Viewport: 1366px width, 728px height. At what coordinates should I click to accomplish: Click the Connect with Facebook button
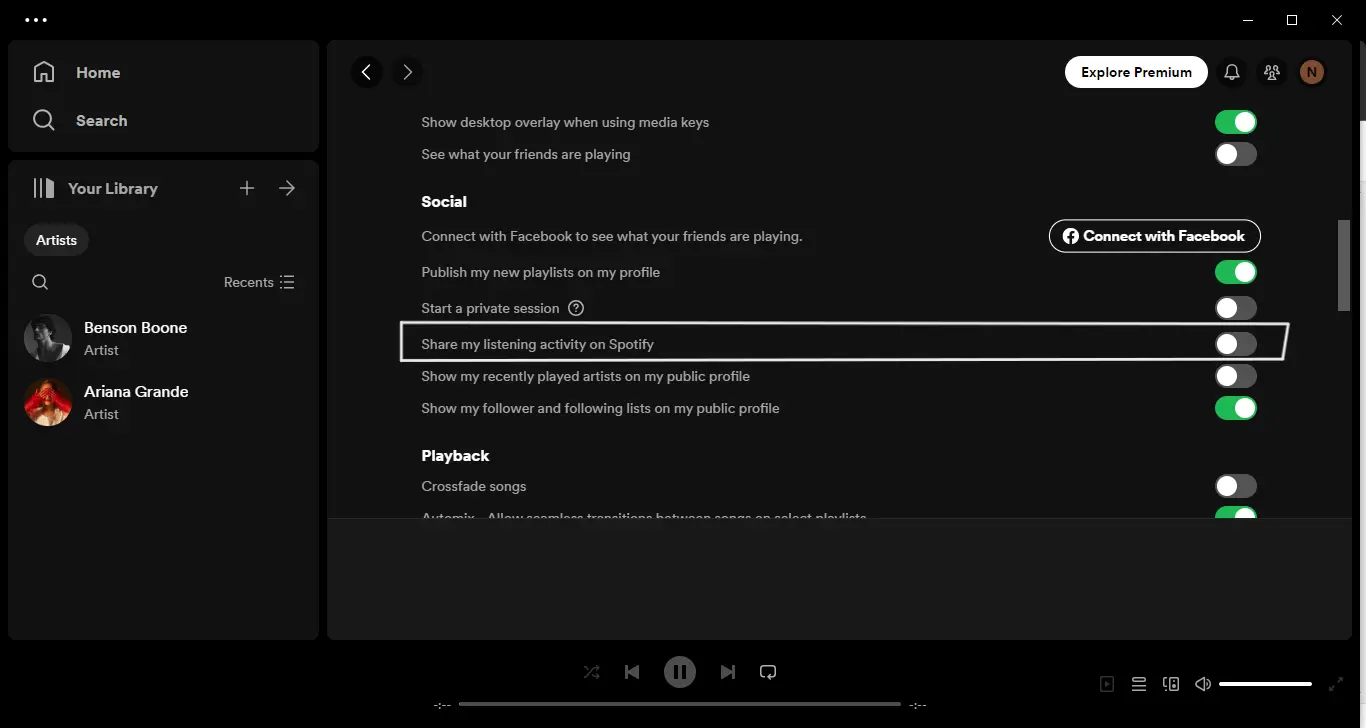(x=1155, y=236)
